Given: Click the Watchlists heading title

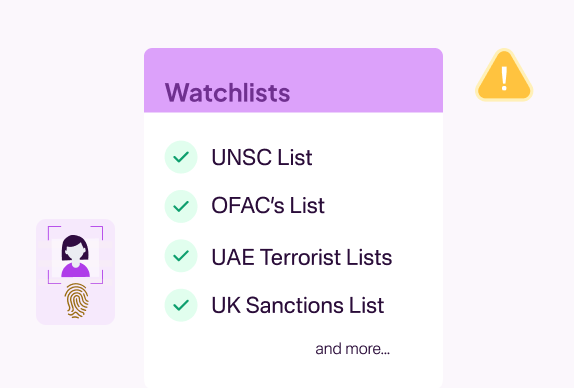Looking at the screenshot, I should (227, 93).
